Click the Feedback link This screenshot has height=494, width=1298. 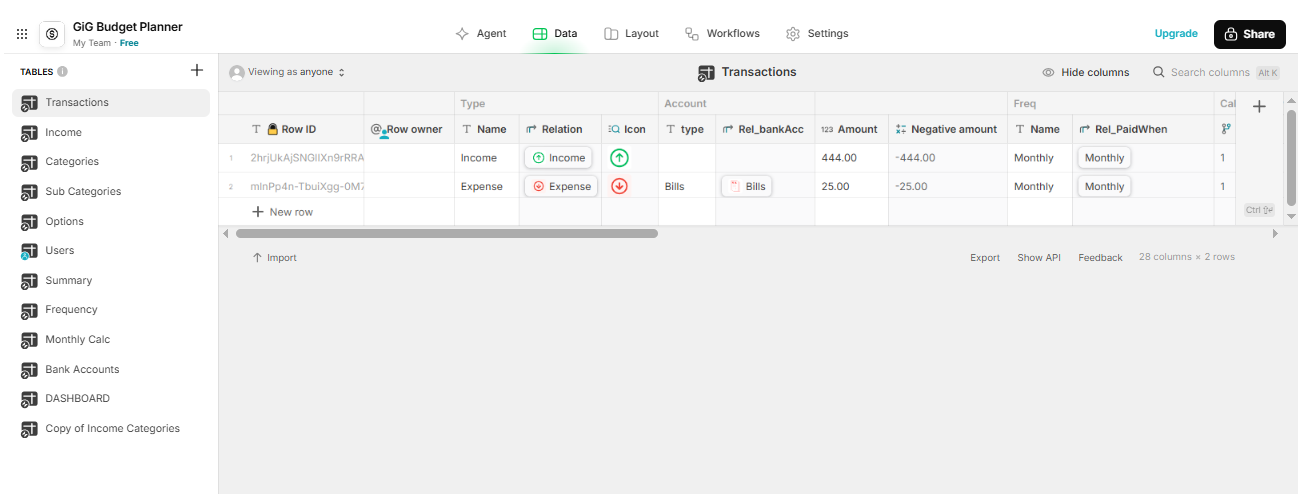pyautogui.click(x=1100, y=257)
